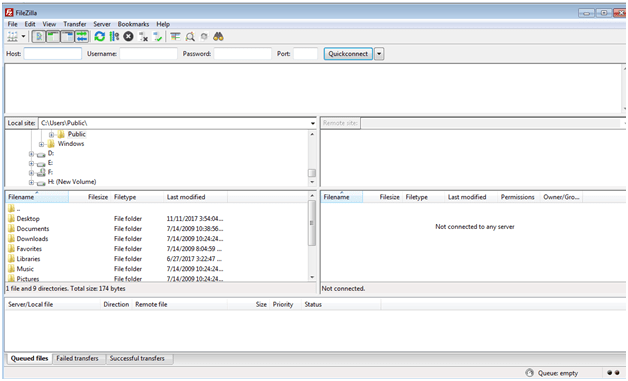Click the FileZilla title bar logo icon
The height and width of the screenshot is (381, 628).
[x=9, y=12]
